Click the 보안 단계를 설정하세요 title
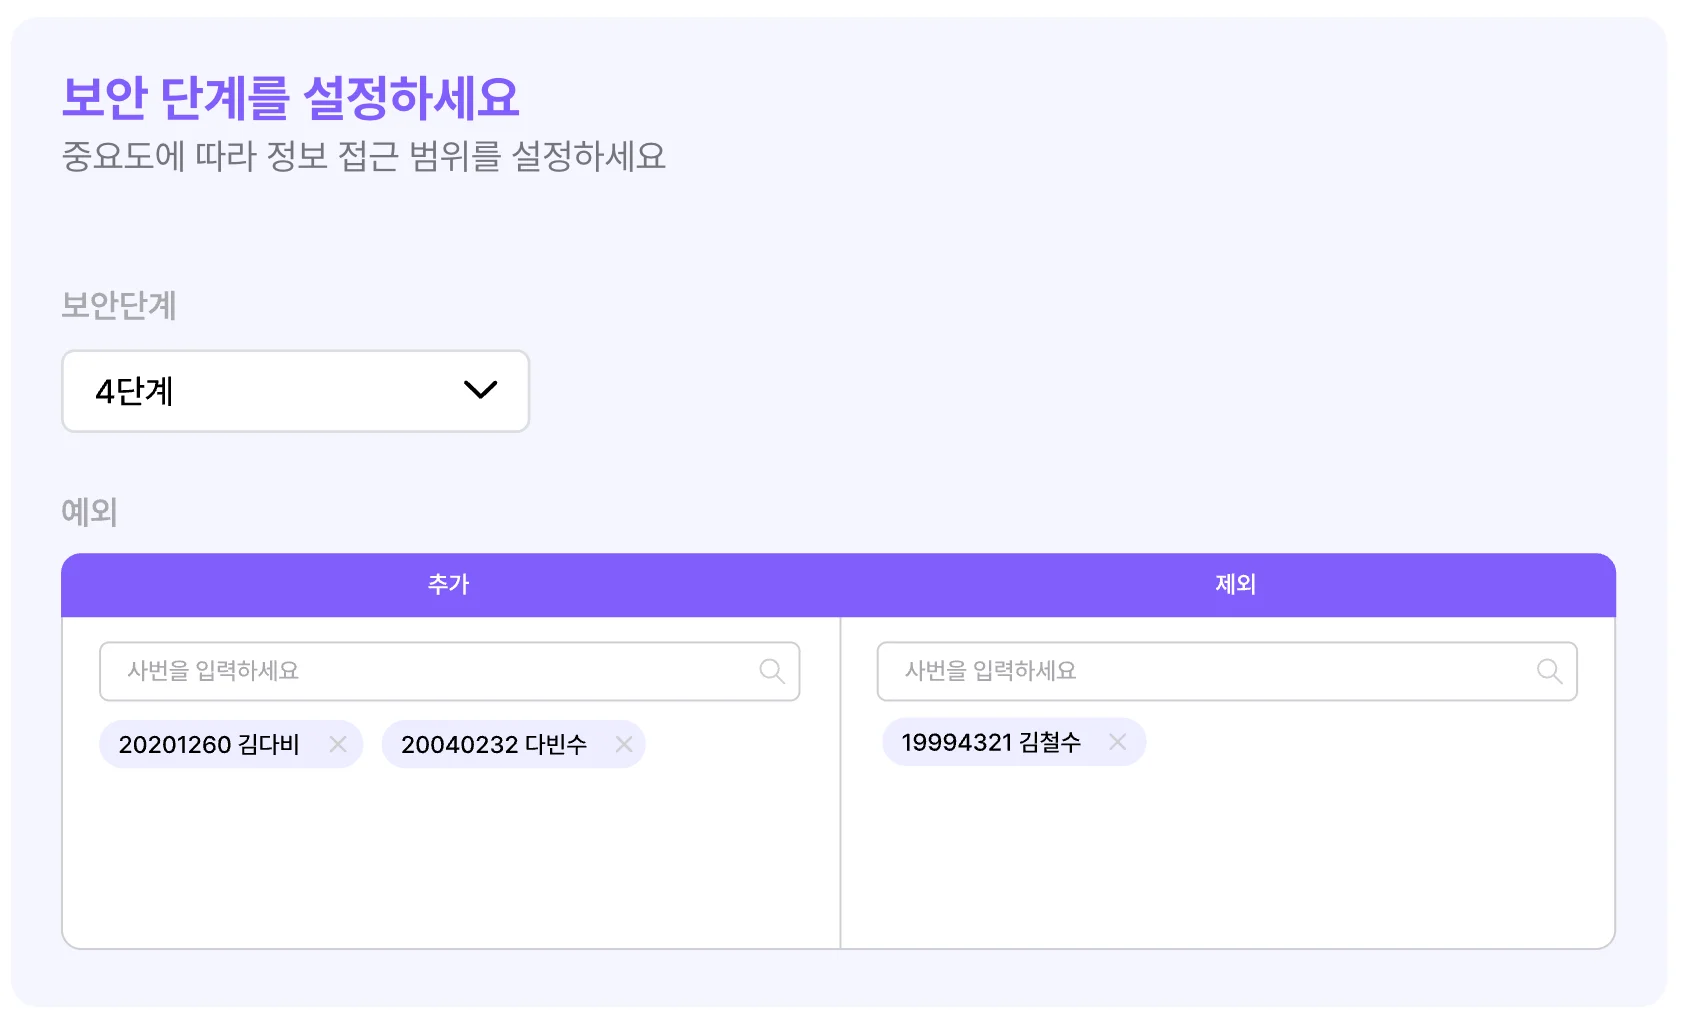 291,98
